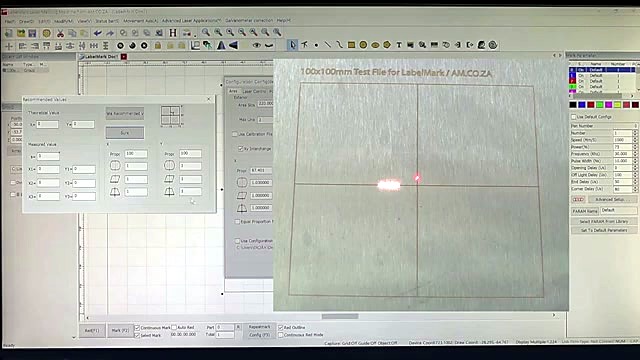Click the Sure button in Recommended Values
Screen dimensions: 640x360
point(125,133)
